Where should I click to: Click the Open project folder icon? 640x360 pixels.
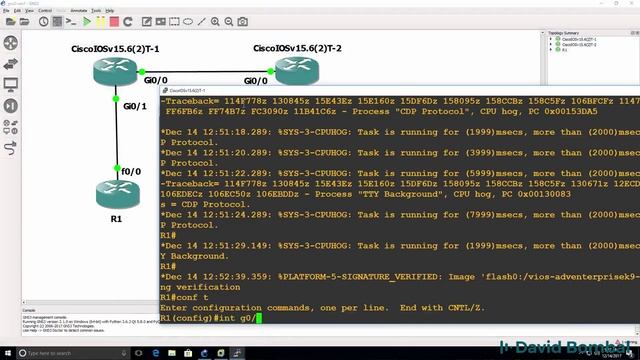point(24,22)
